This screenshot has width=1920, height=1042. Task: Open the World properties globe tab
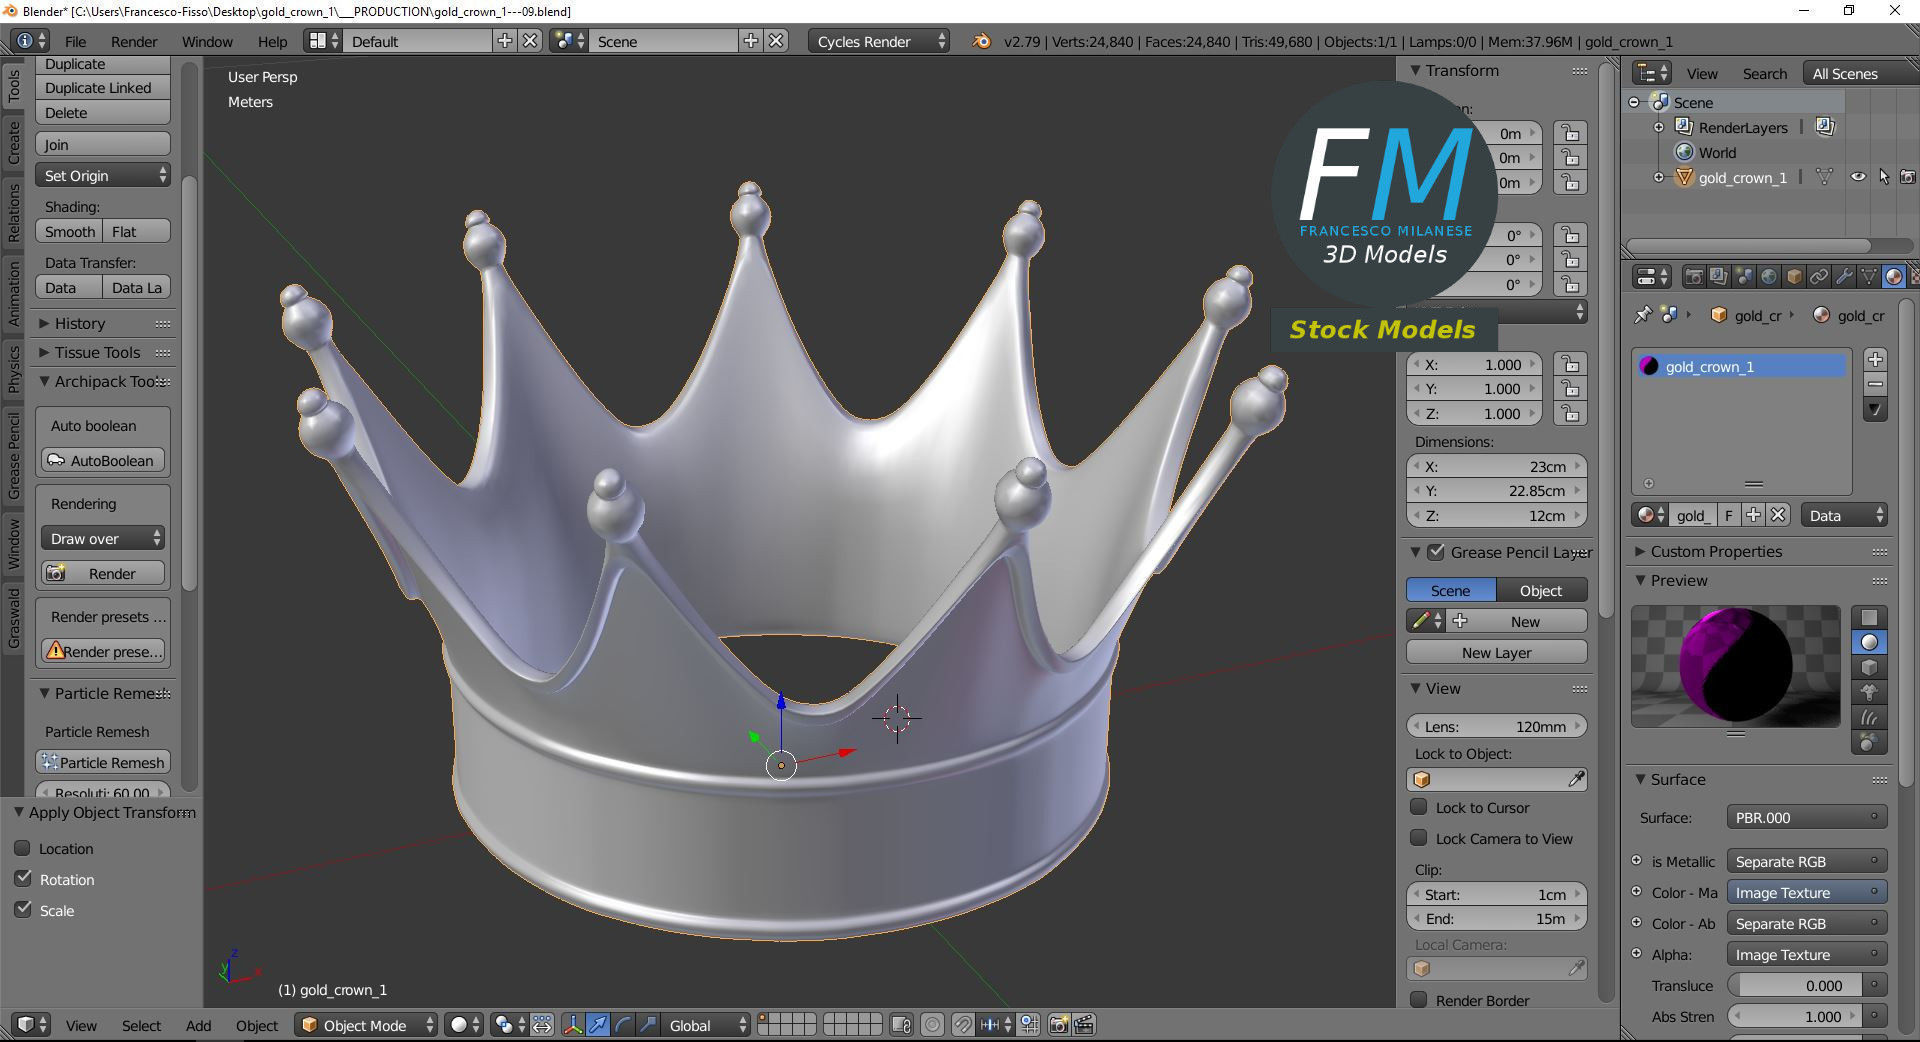tap(1769, 277)
